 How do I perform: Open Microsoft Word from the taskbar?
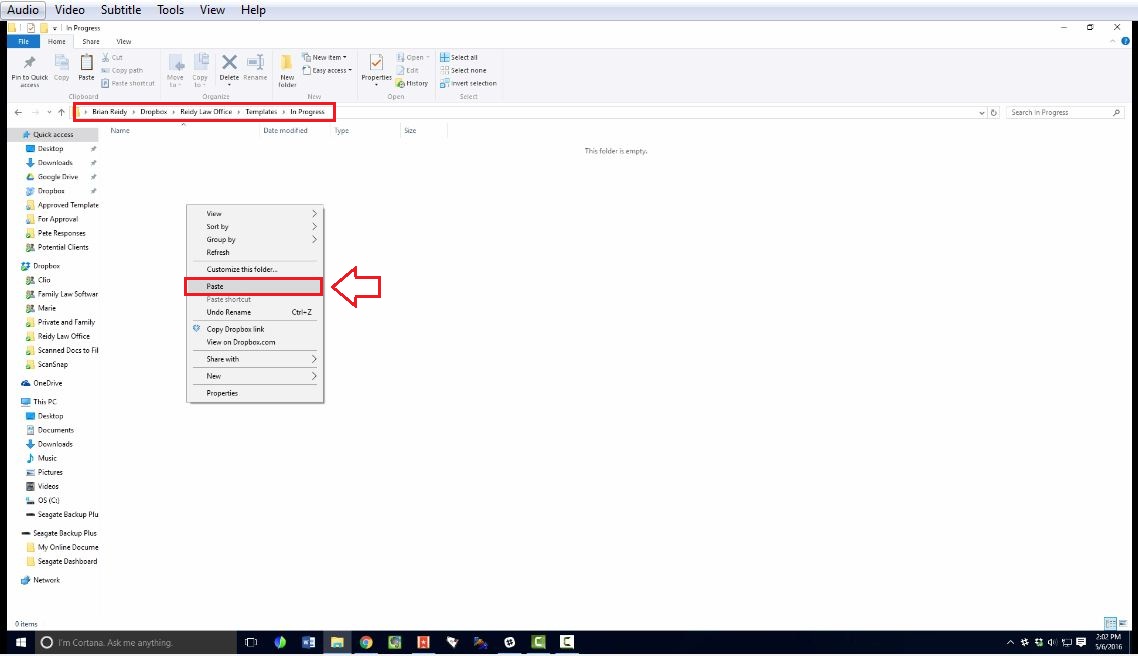pyautogui.click(x=308, y=642)
